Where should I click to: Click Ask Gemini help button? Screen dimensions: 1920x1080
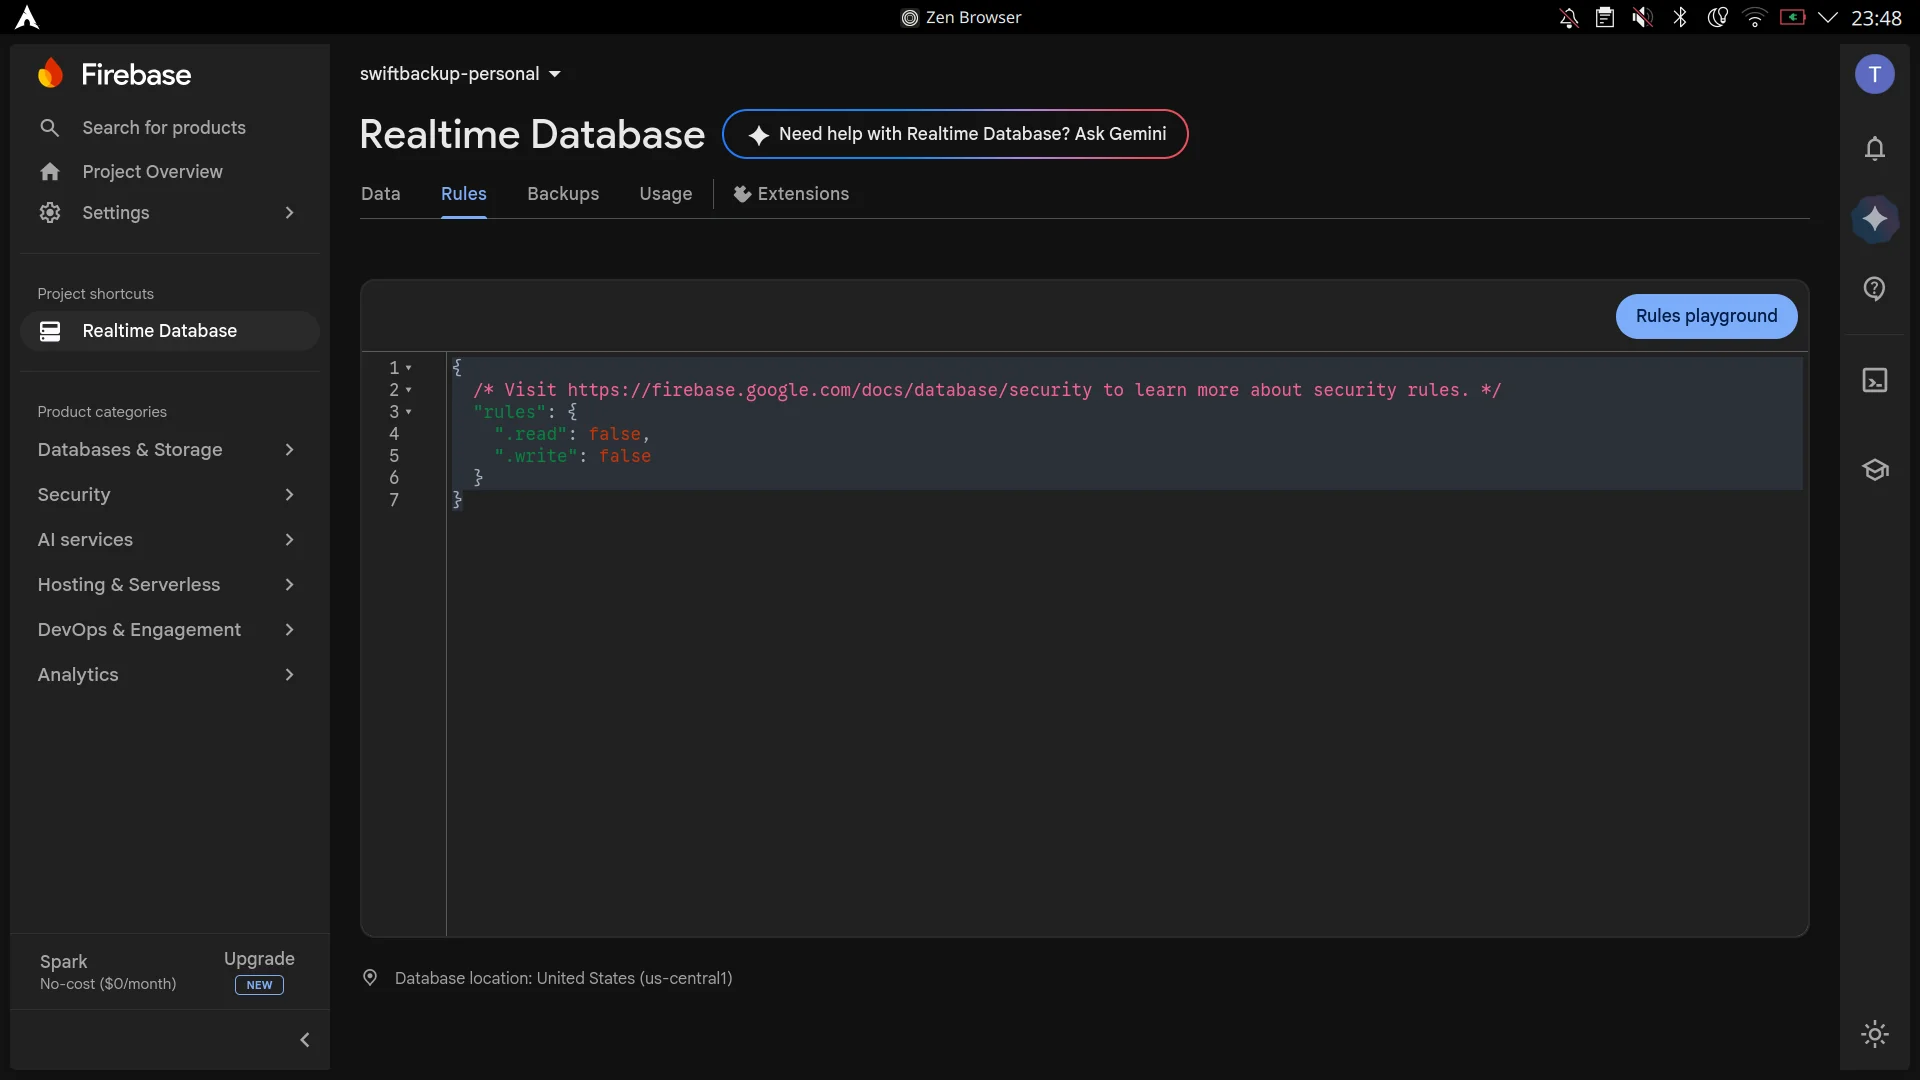click(x=955, y=134)
